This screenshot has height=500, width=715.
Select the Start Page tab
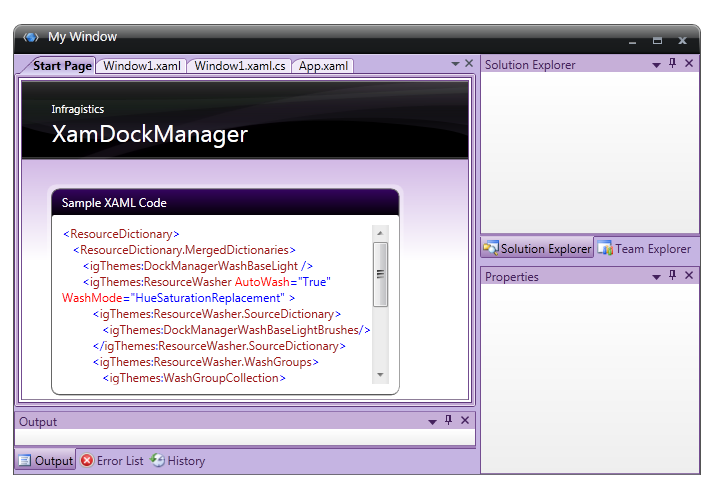[62, 66]
